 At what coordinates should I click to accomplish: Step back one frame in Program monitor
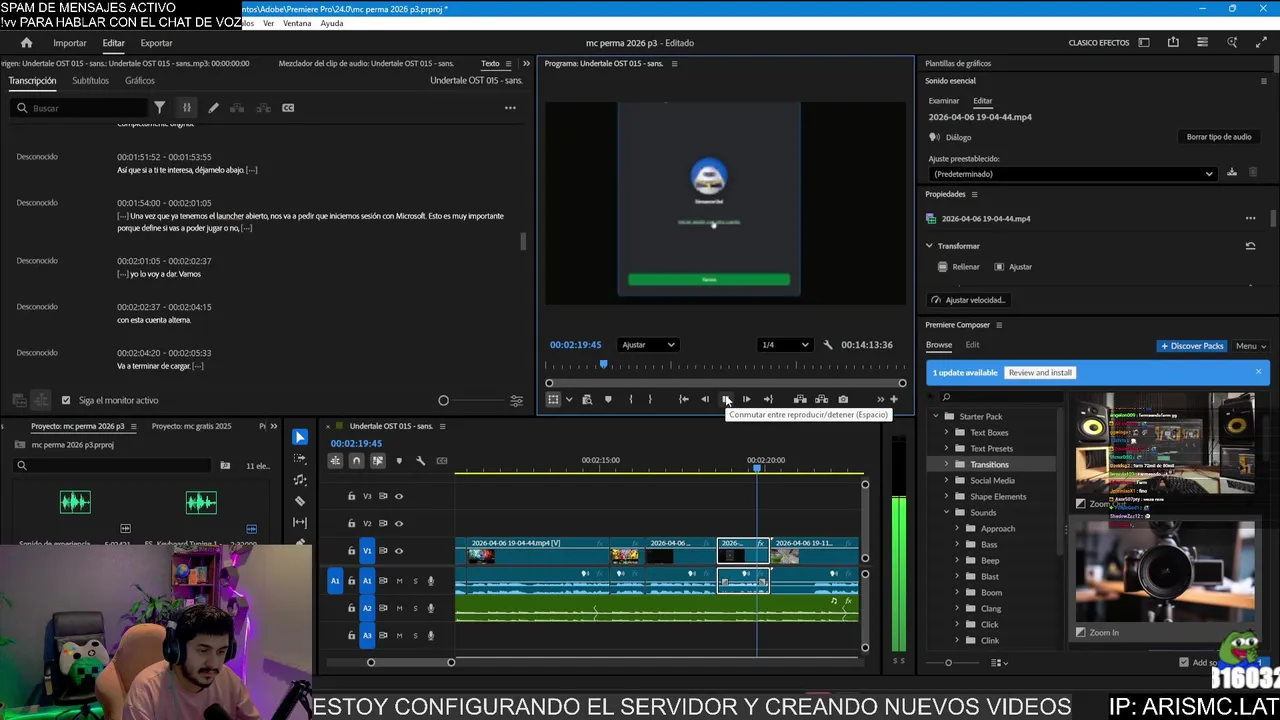[x=705, y=400]
